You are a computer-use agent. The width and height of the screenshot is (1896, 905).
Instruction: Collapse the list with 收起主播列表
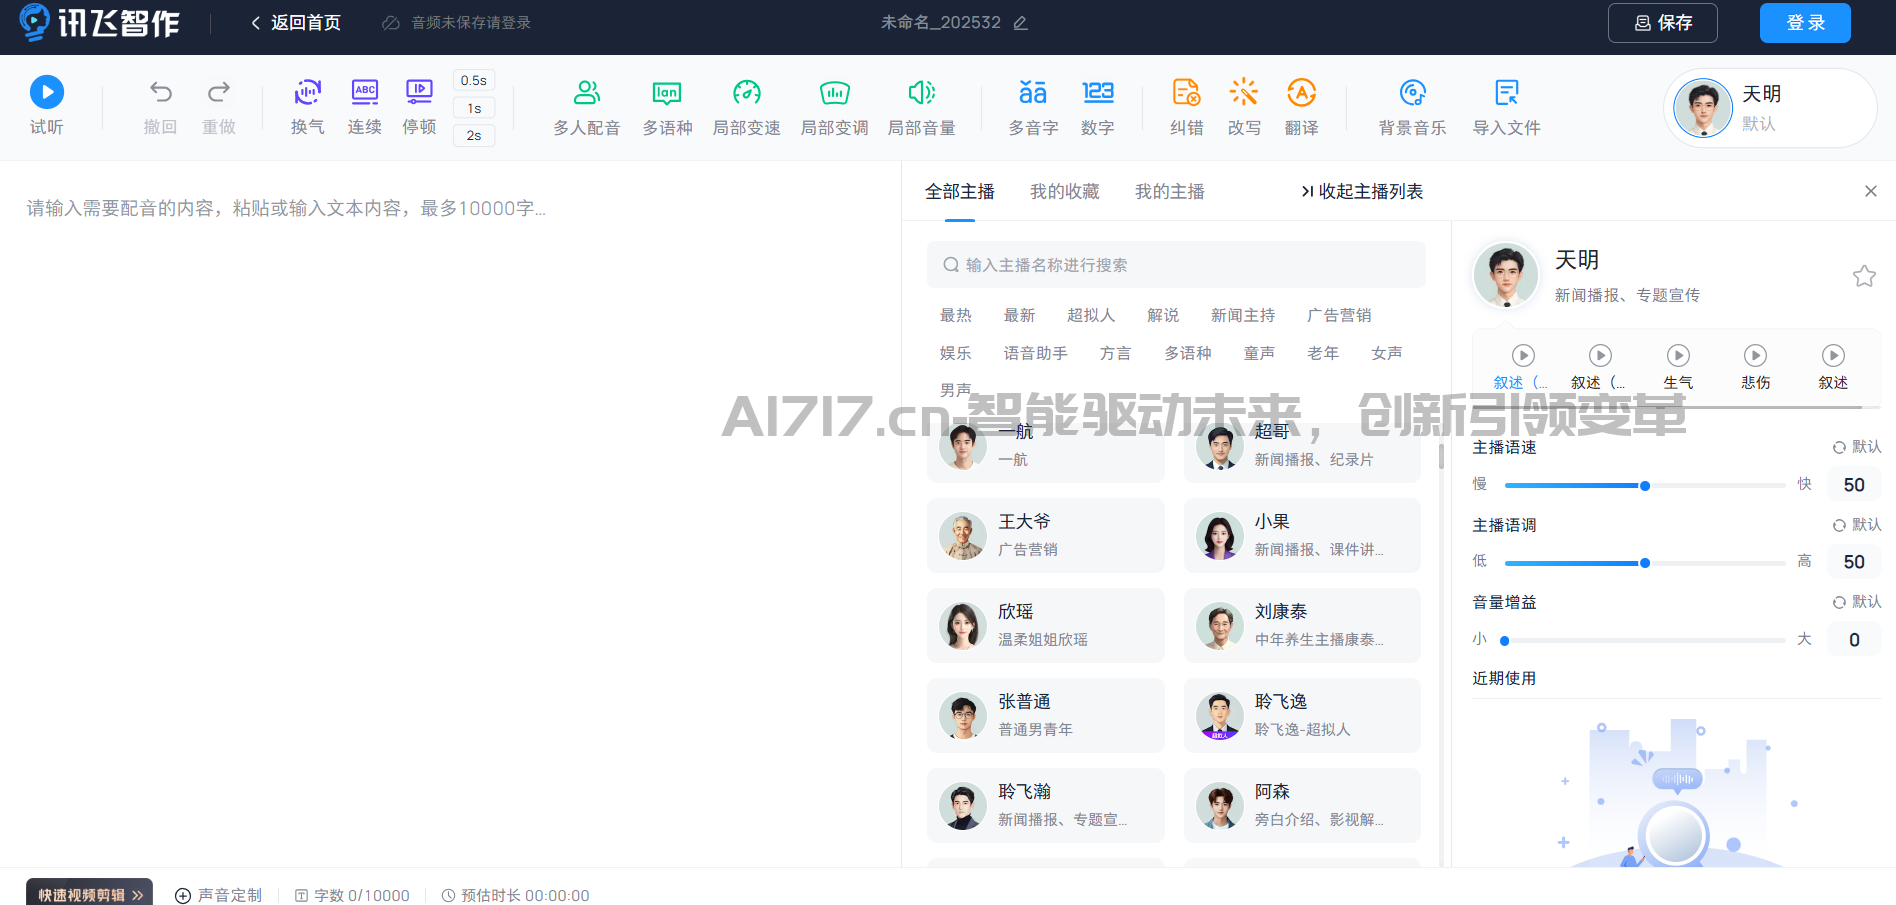point(1362,191)
